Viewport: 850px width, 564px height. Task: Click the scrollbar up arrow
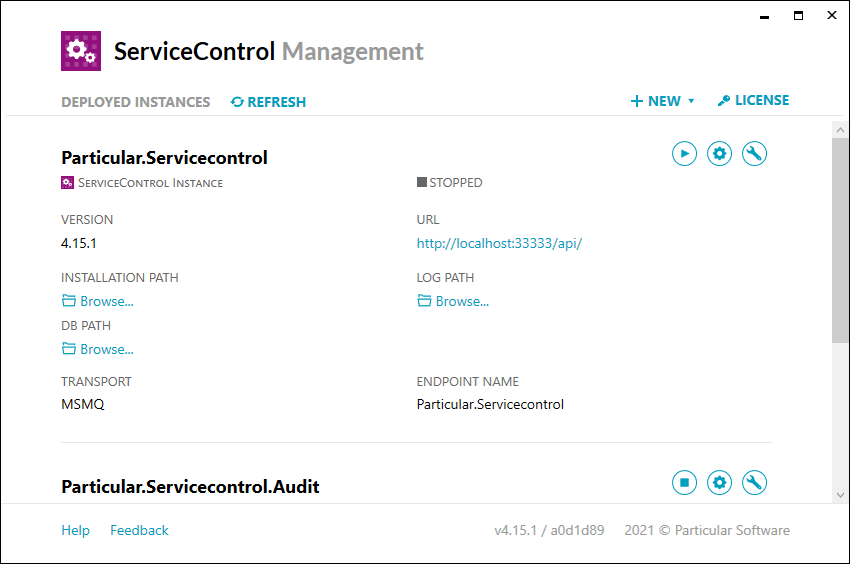click(x=840, y=130)
